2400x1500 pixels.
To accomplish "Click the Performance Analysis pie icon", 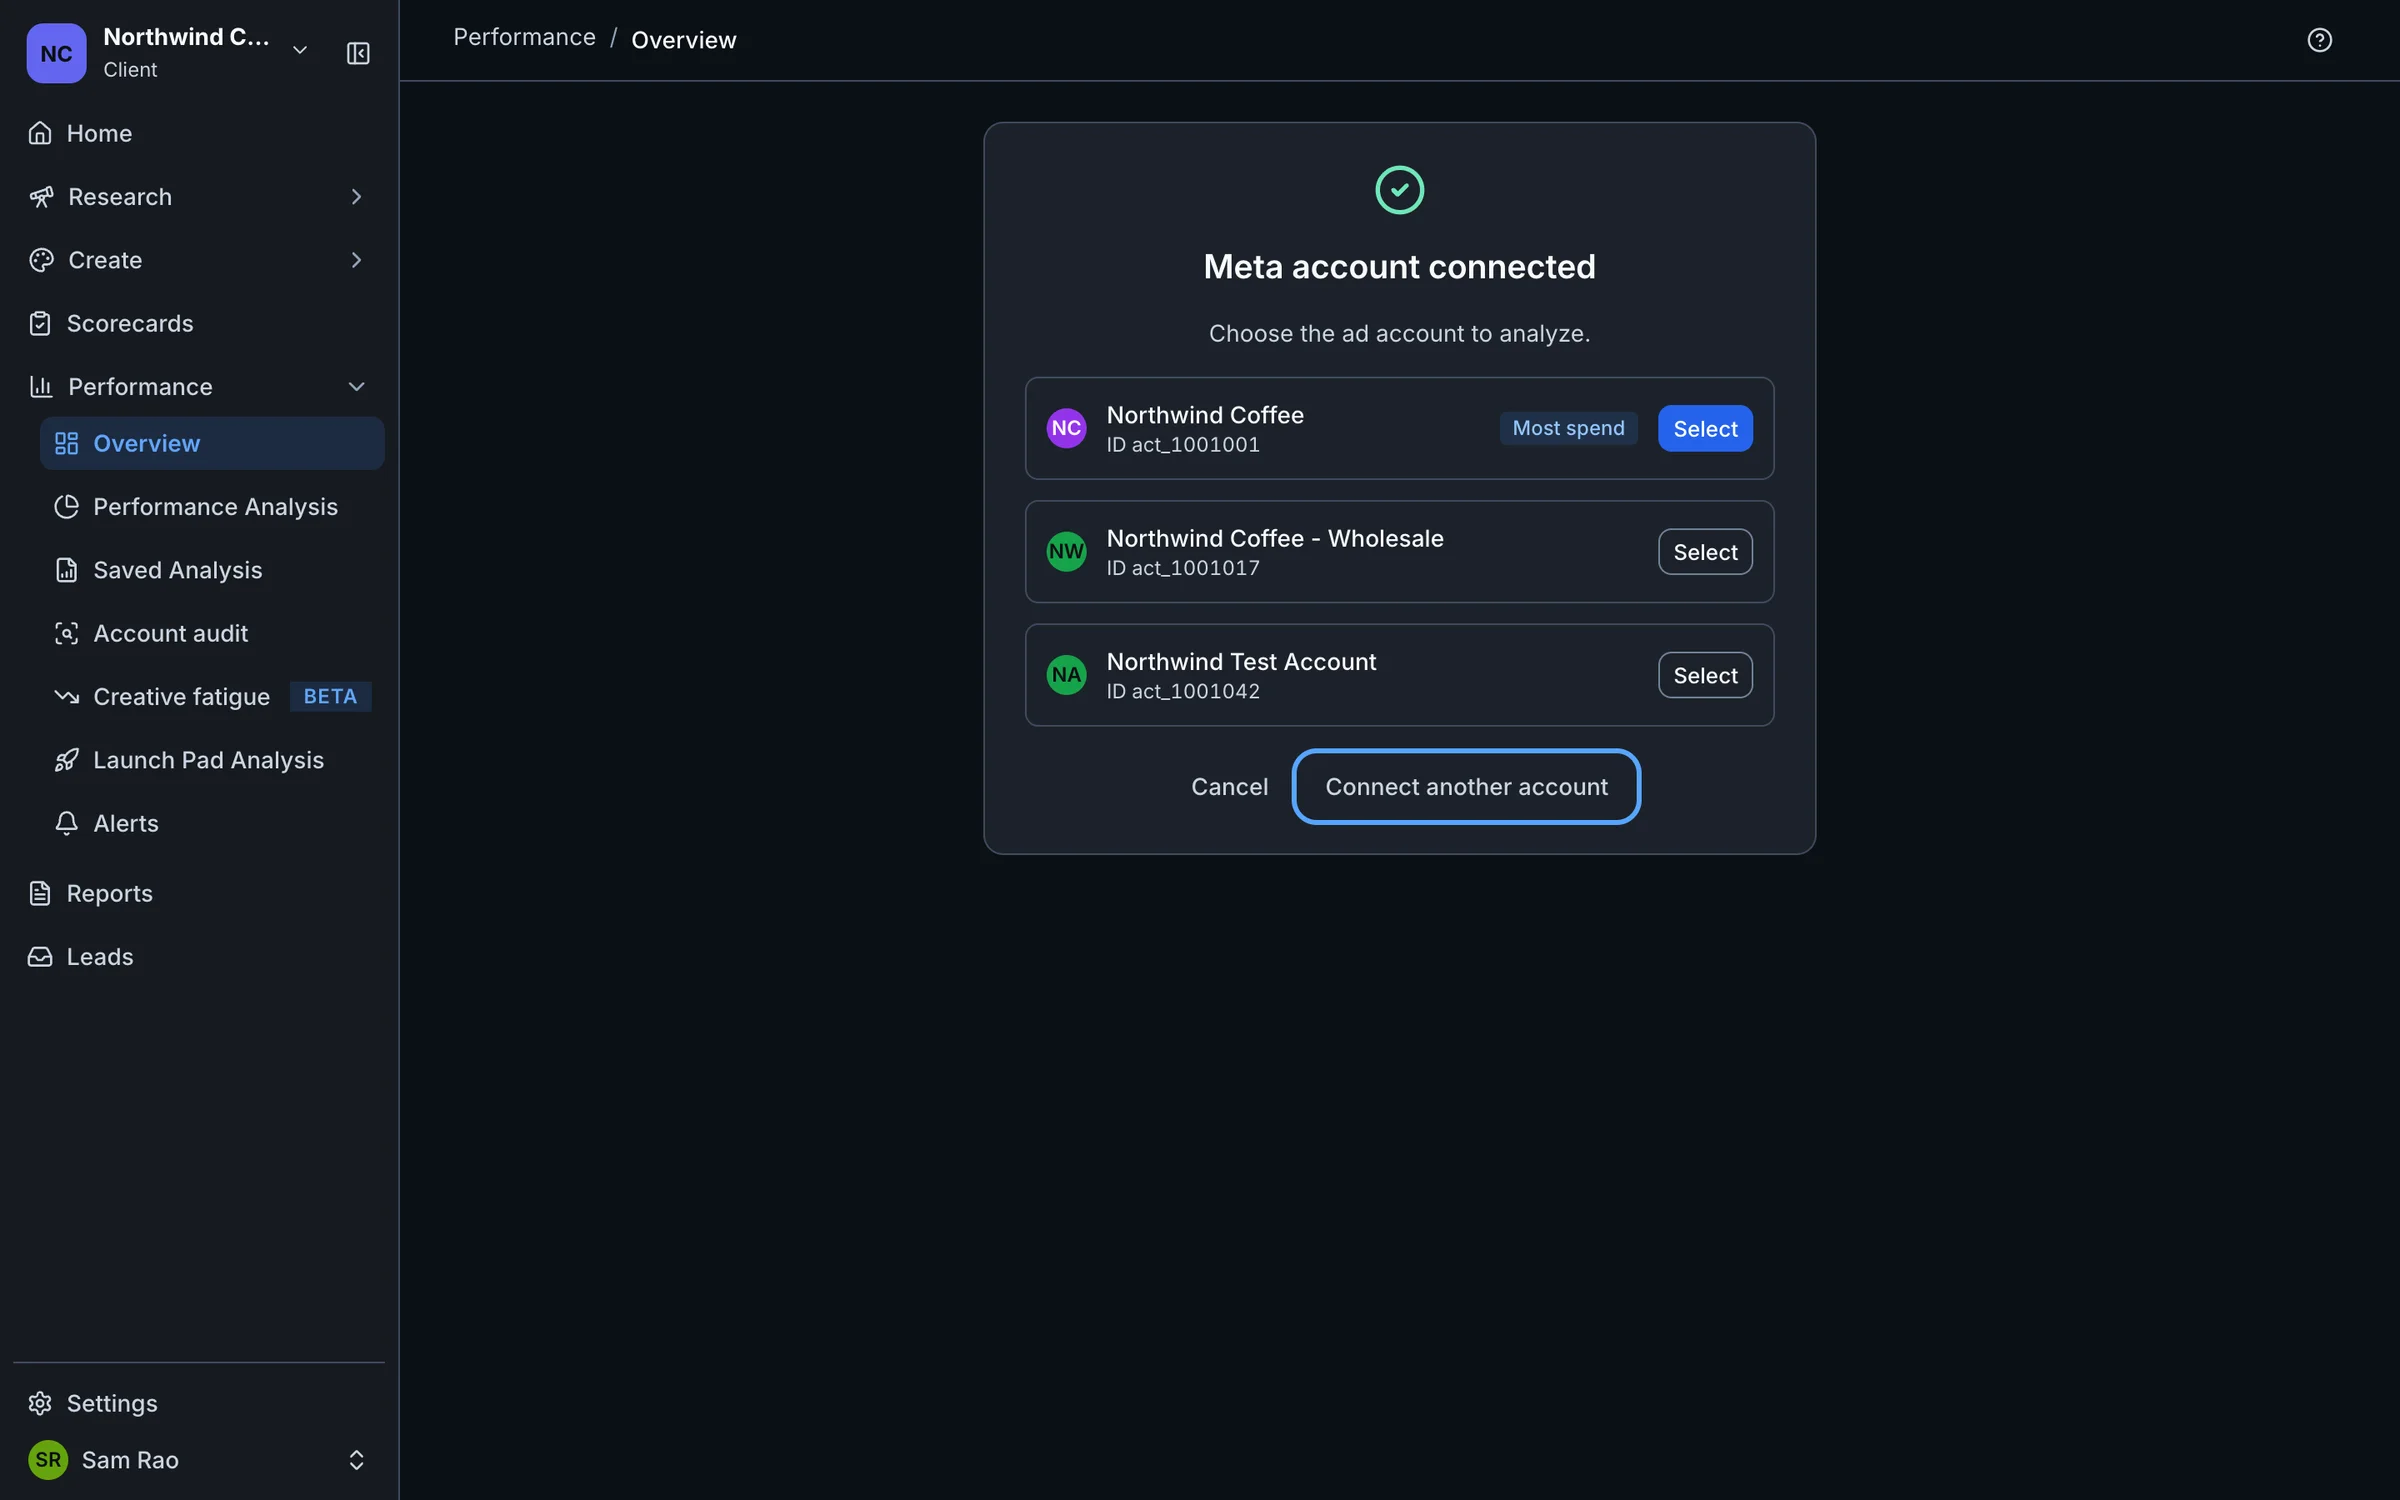I will coord(66,507).
